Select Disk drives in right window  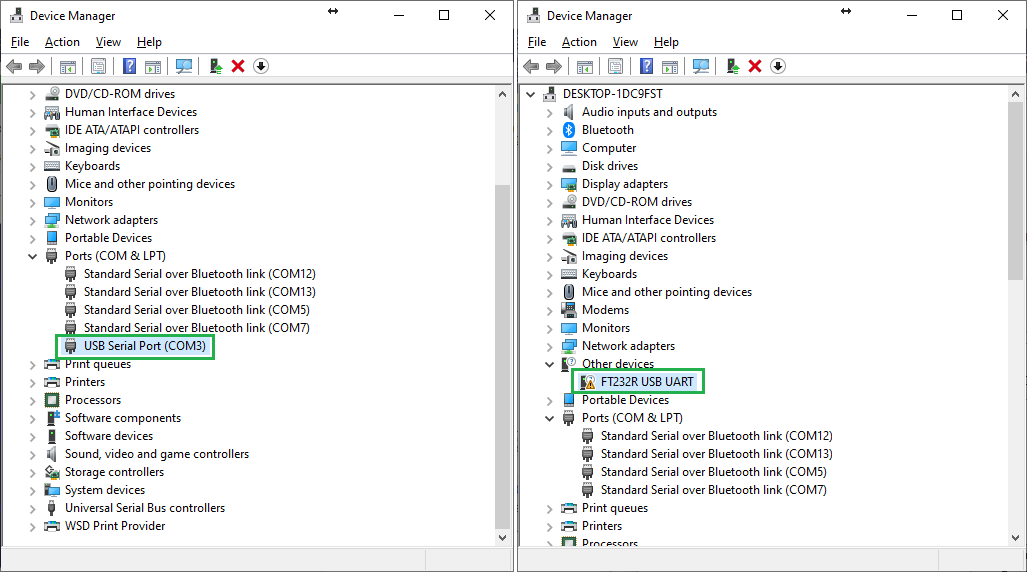click(609, 166)
